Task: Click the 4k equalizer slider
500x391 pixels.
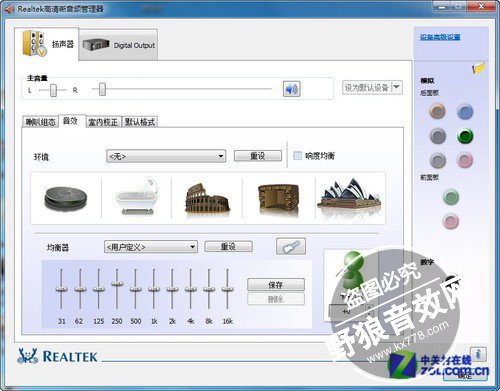Action: pyautogui.click(x=191, y=289)
